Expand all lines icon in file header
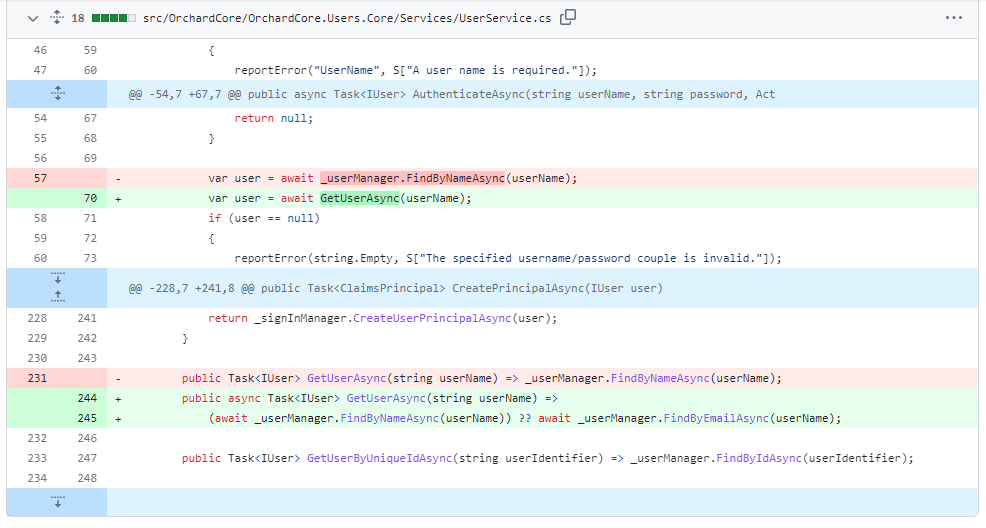The width and height of the screenshot is (986, 528). (57, 18)
